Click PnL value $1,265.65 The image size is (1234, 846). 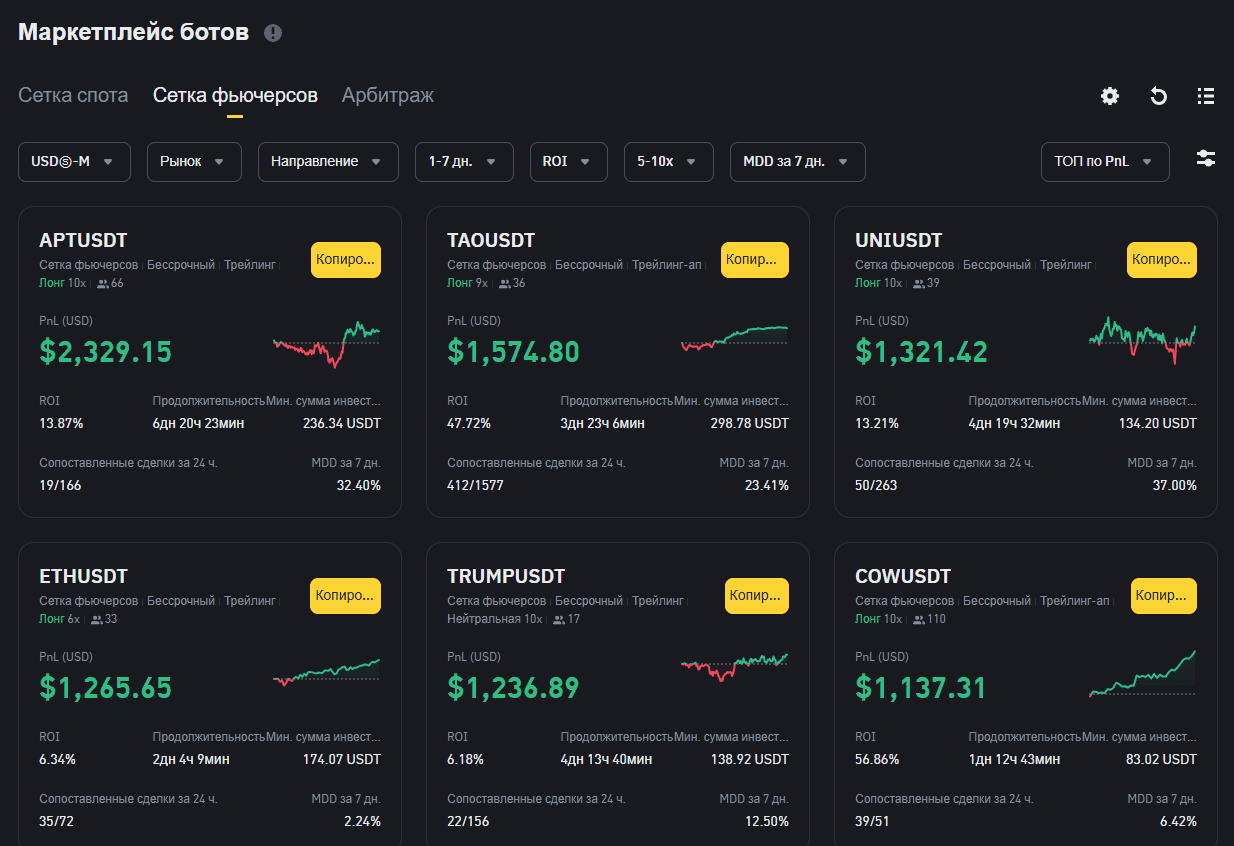(x=106, y=688)
